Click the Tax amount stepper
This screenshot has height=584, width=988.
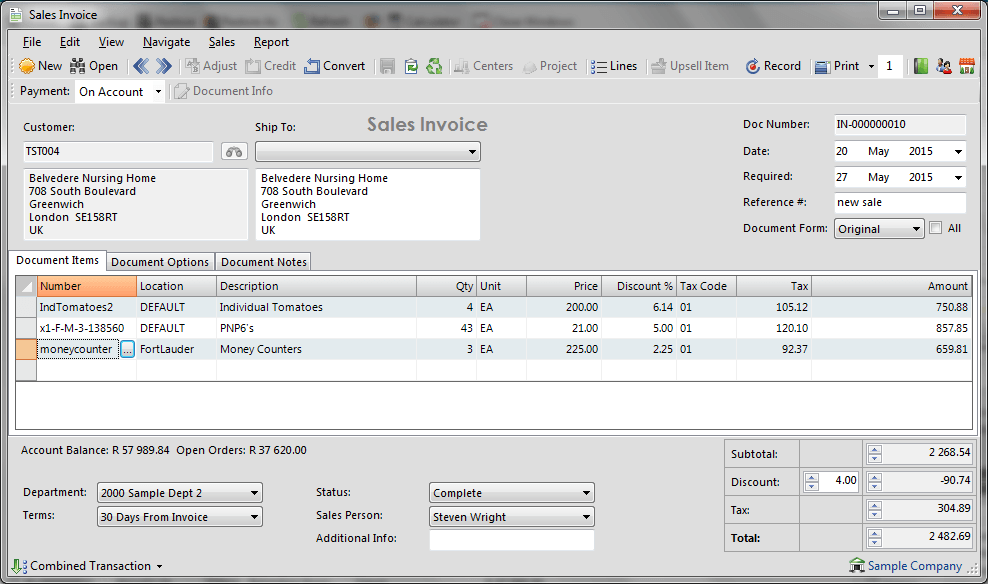click(875, 510)
